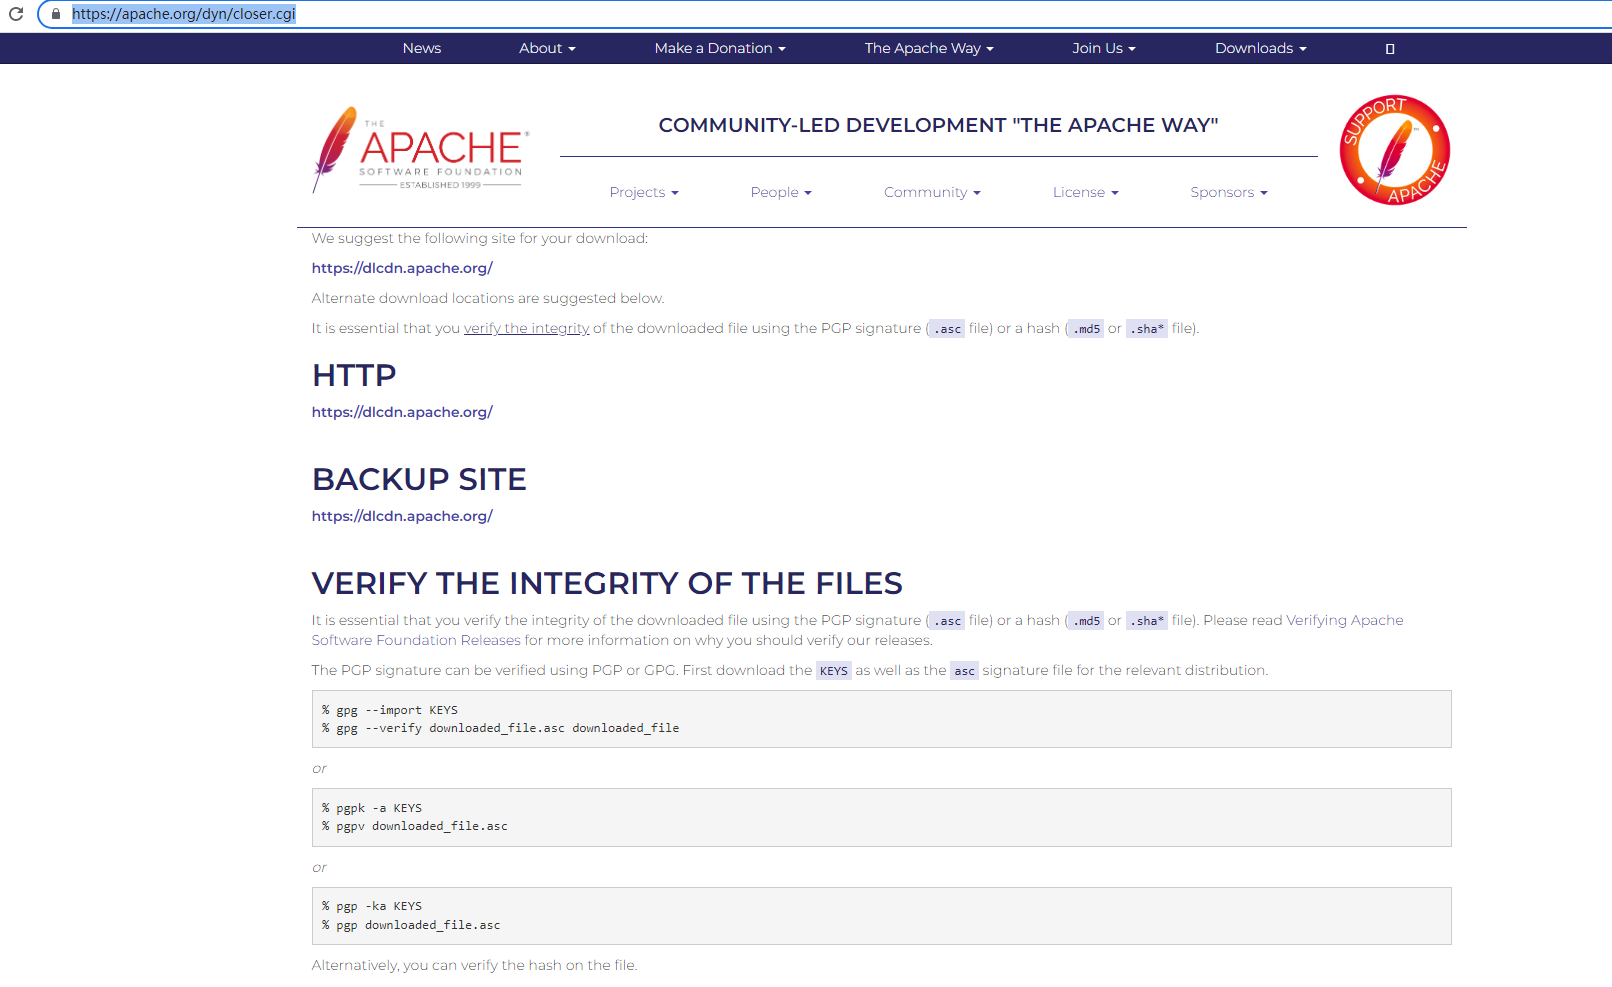The image size is (1612, 987).
Task: Expand the Sponsors menu
Action: tap(1229, 192)
